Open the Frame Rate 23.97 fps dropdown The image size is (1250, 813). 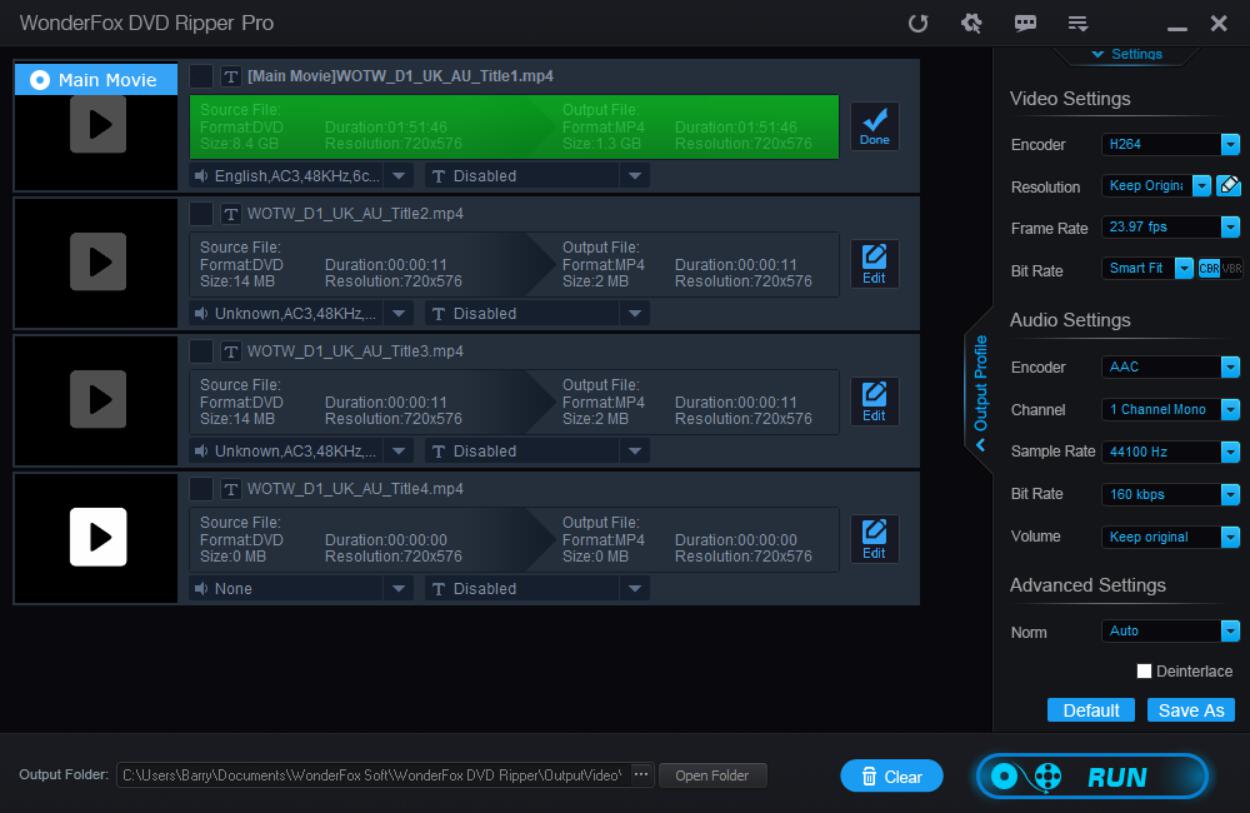(x=1170, y=228)
